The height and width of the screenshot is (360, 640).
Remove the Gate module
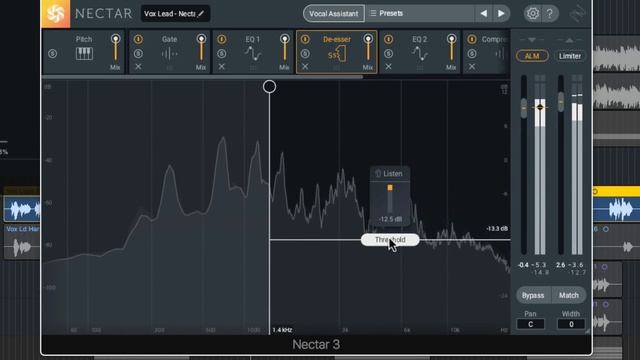[x=138, y=67]
